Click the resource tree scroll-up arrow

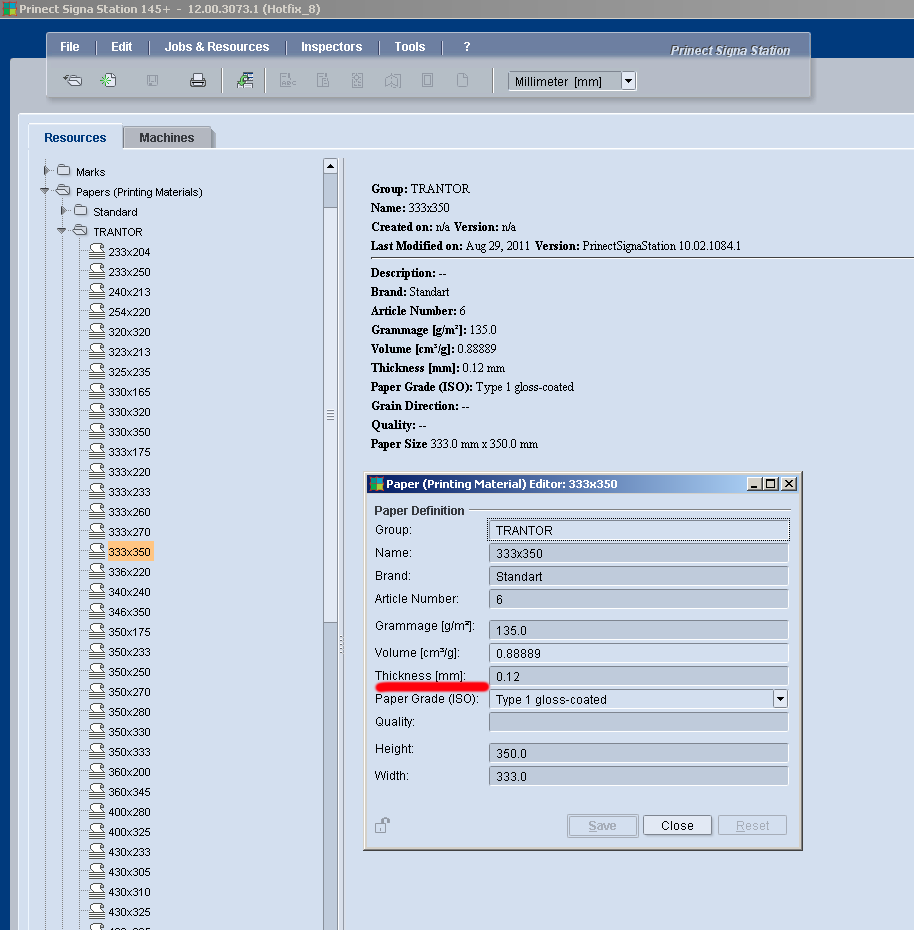(x=330, y=166)
